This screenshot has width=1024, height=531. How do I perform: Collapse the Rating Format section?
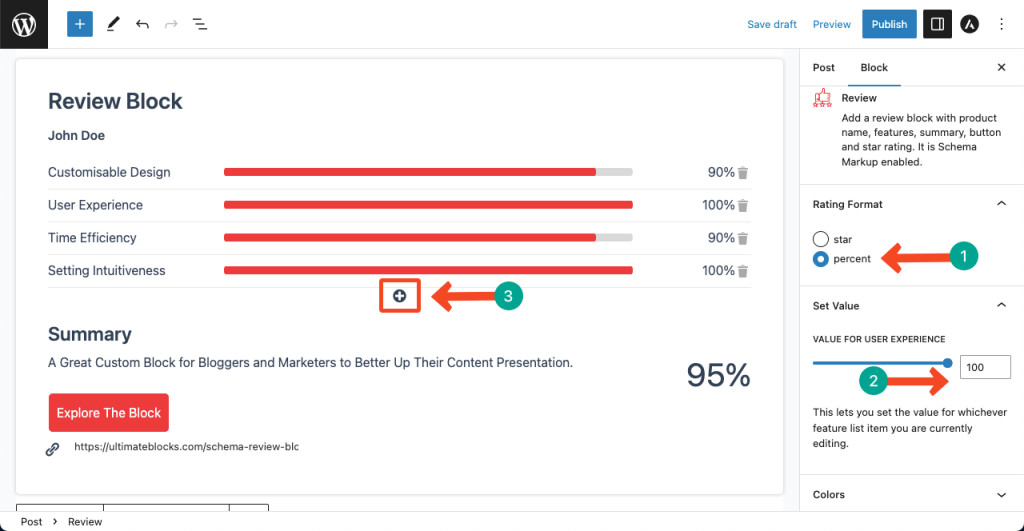tap(1001, 204)
